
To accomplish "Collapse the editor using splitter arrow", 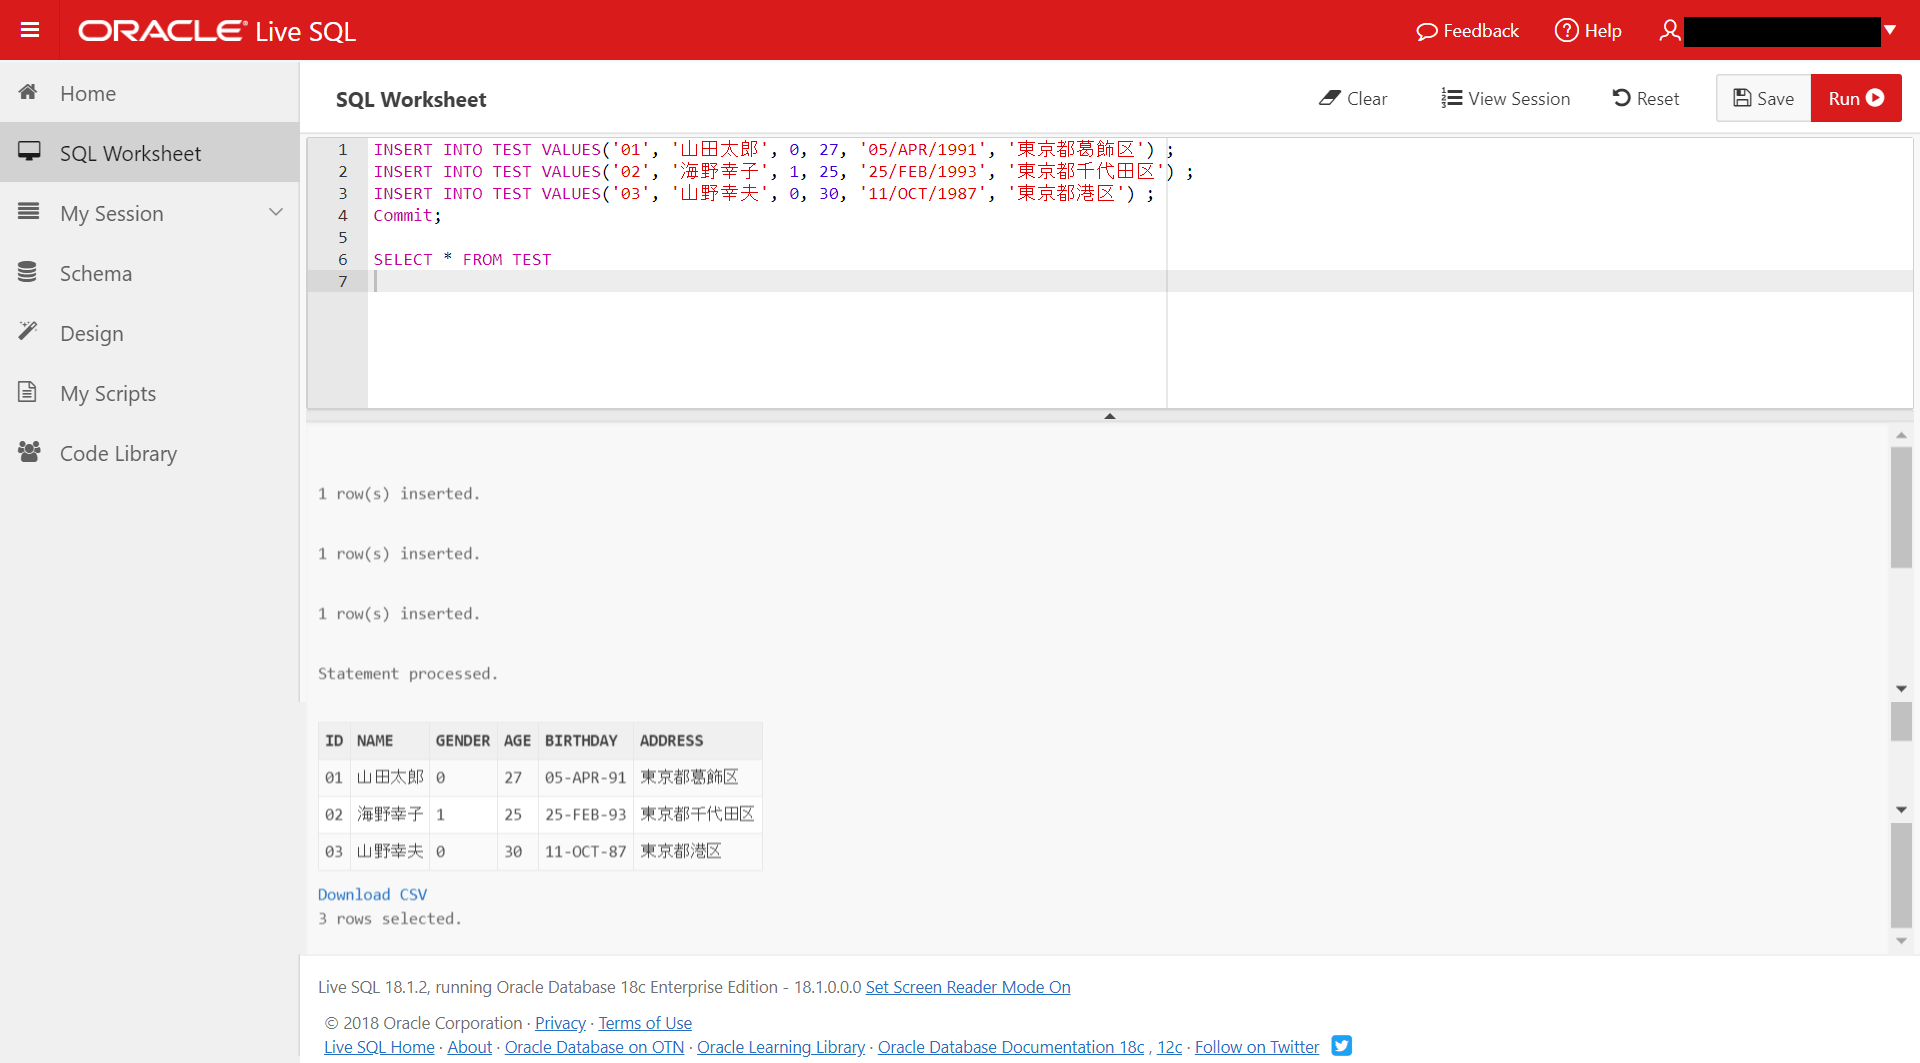I will pos(1109,416).
